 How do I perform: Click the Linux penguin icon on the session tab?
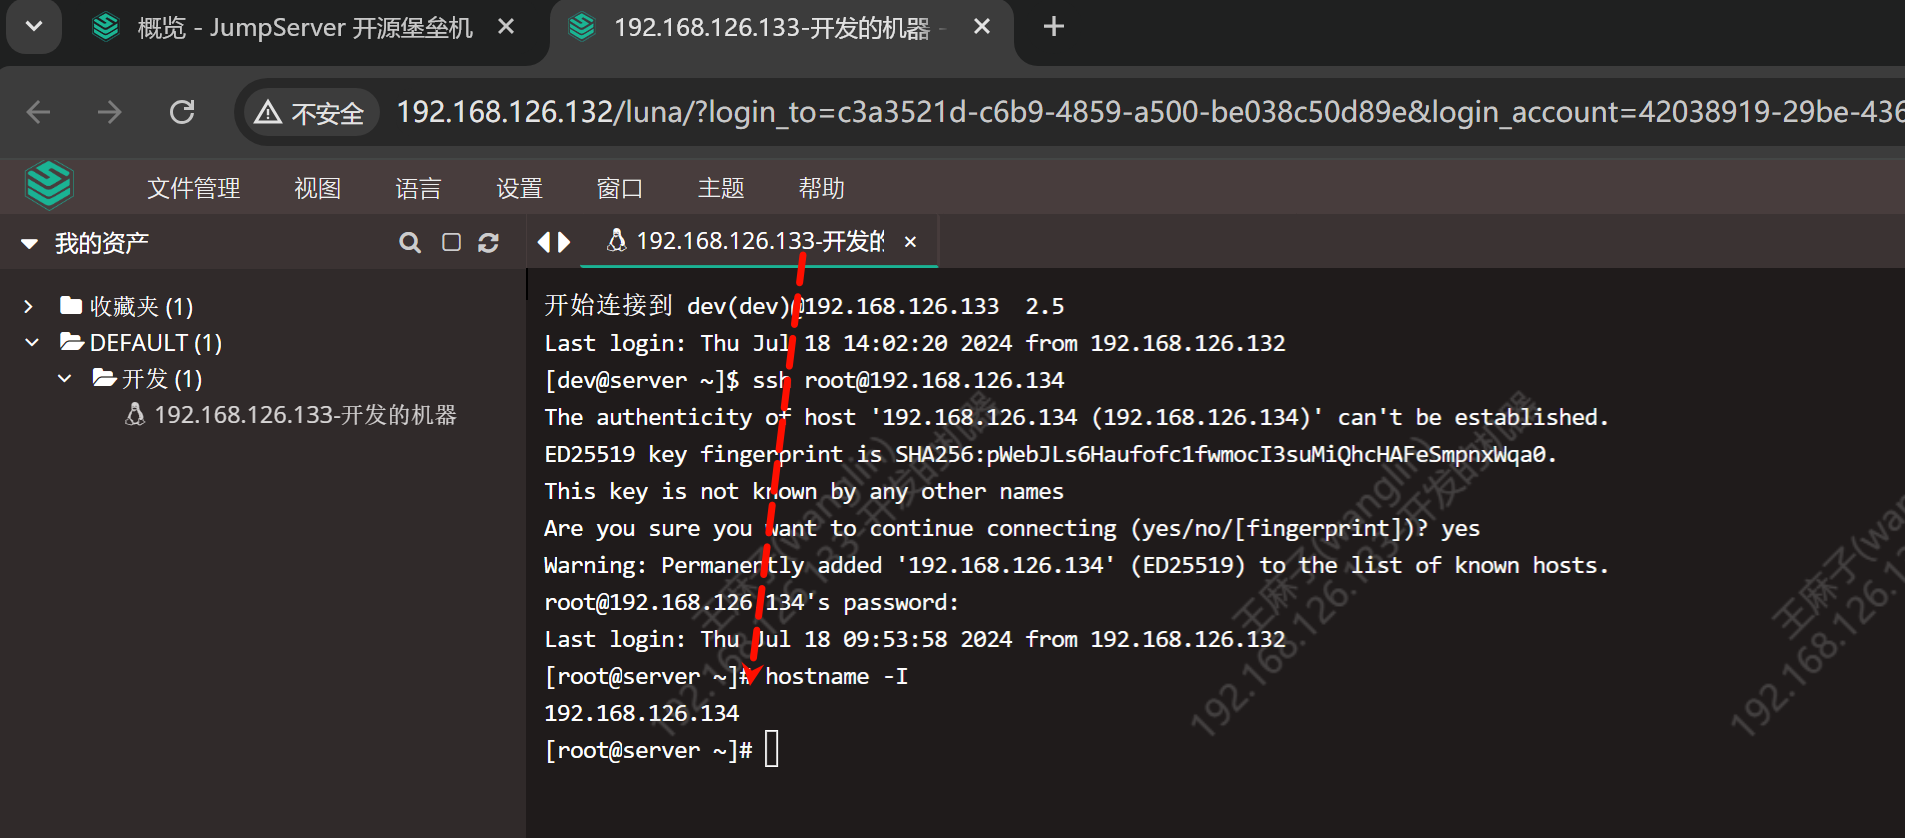[617, 241]
